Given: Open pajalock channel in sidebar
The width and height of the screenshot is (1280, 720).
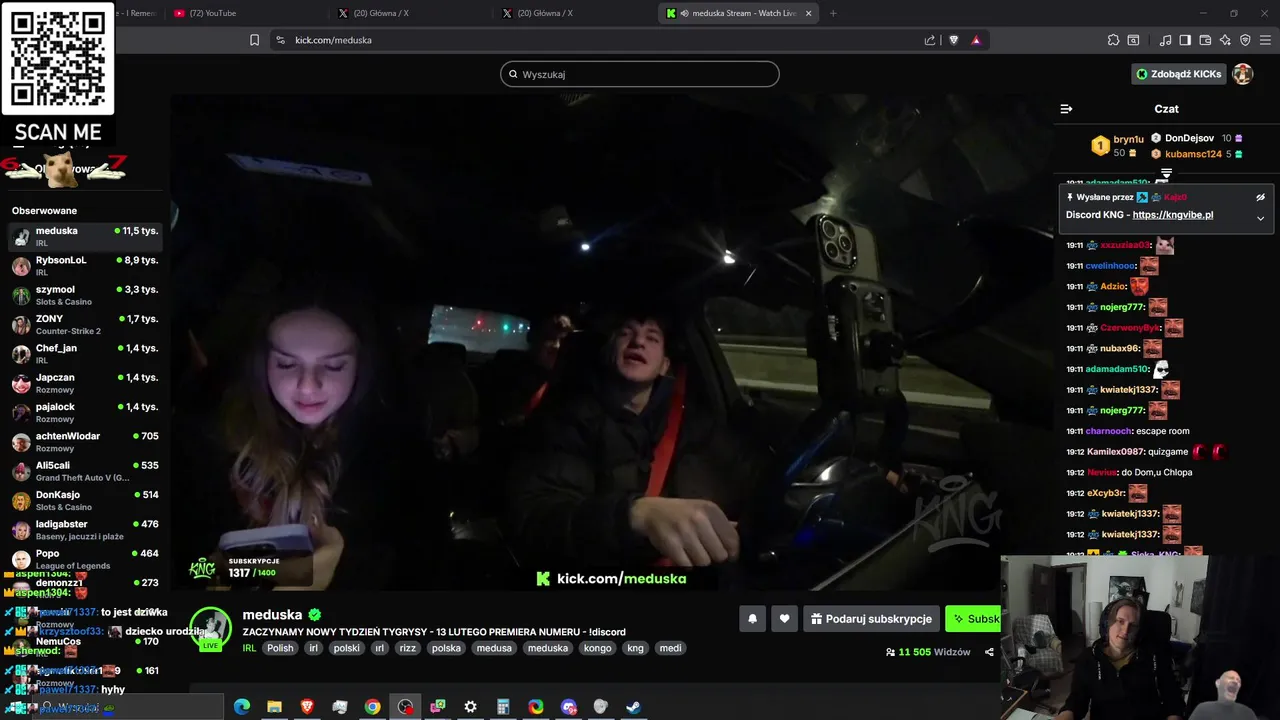Looking at the screenshot, I should click(85, 413).
